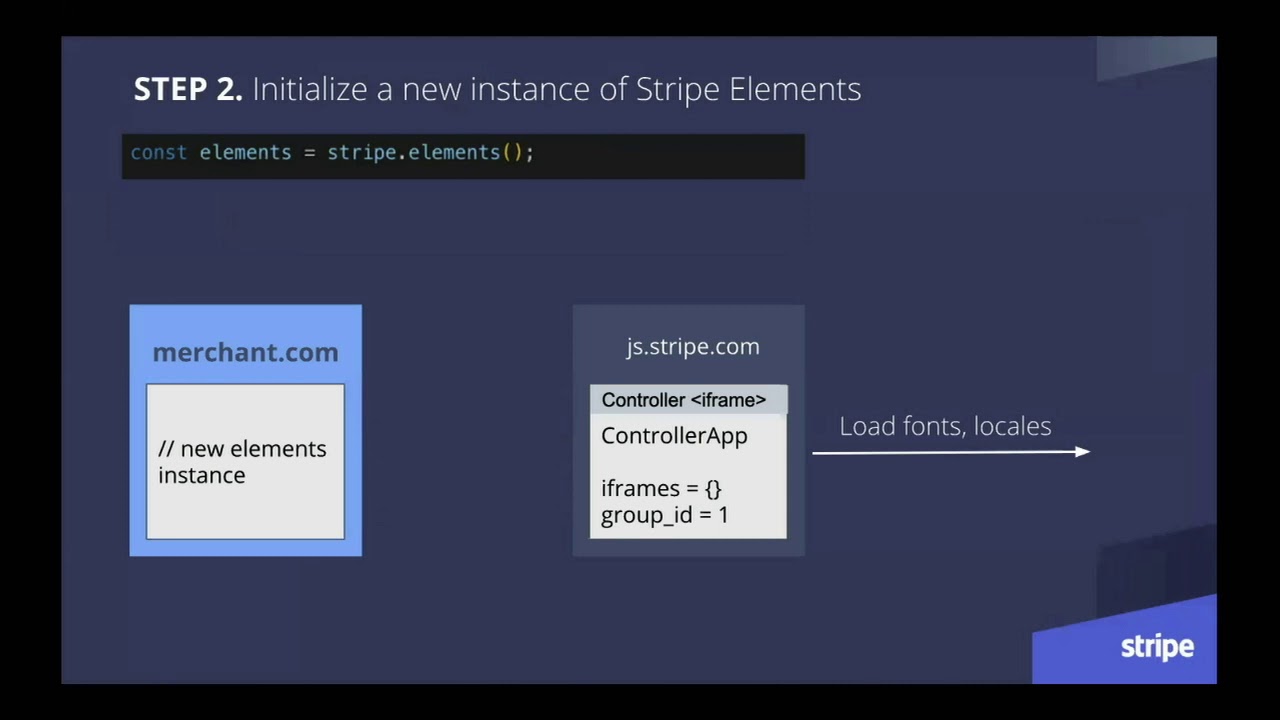Click the 'group_id = 1' line

pyautogui.click(x=664, y=515)
